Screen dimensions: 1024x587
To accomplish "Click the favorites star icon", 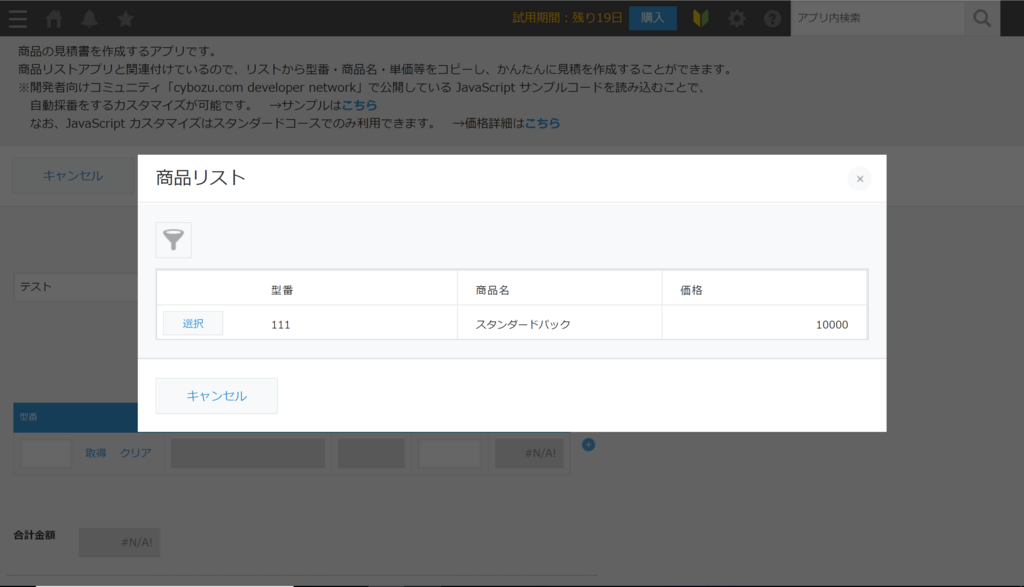I will [x=125, y=18].
